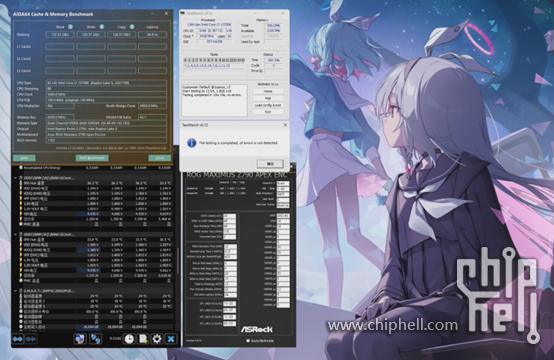The image size is (554, 360).
Task: Click Load config & exit button
Action: point(268,105)
